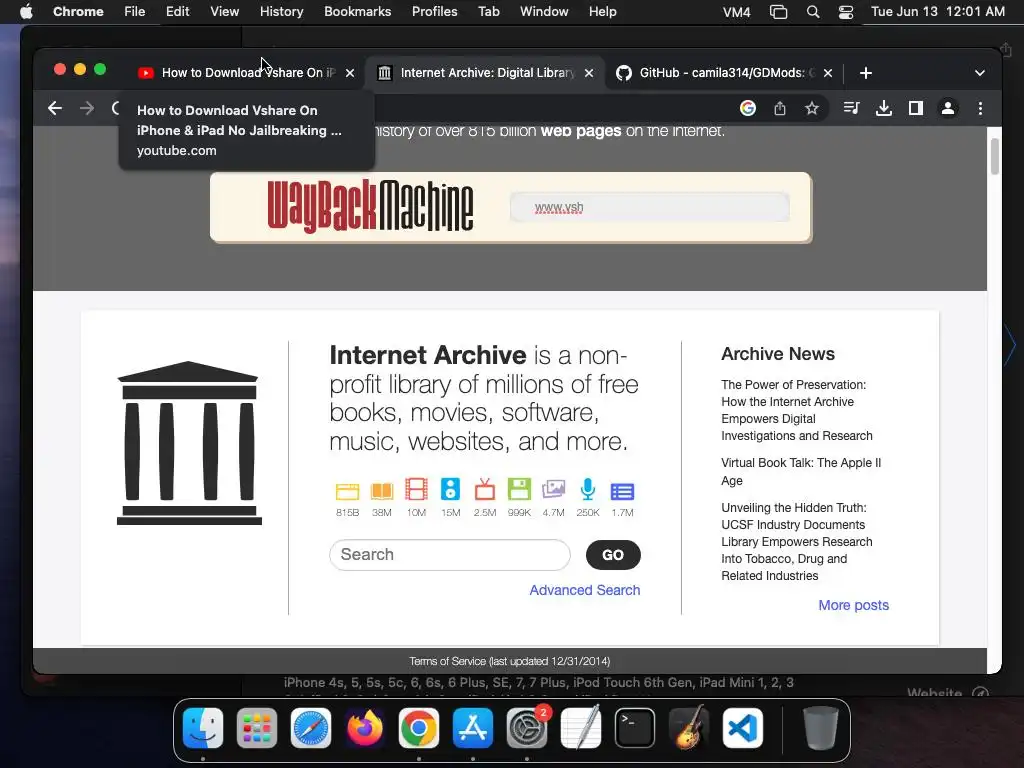The height and width of the screenshot is (768, 1024).
Task: Open the media controls playlist icon
Action: click(851, 108)
